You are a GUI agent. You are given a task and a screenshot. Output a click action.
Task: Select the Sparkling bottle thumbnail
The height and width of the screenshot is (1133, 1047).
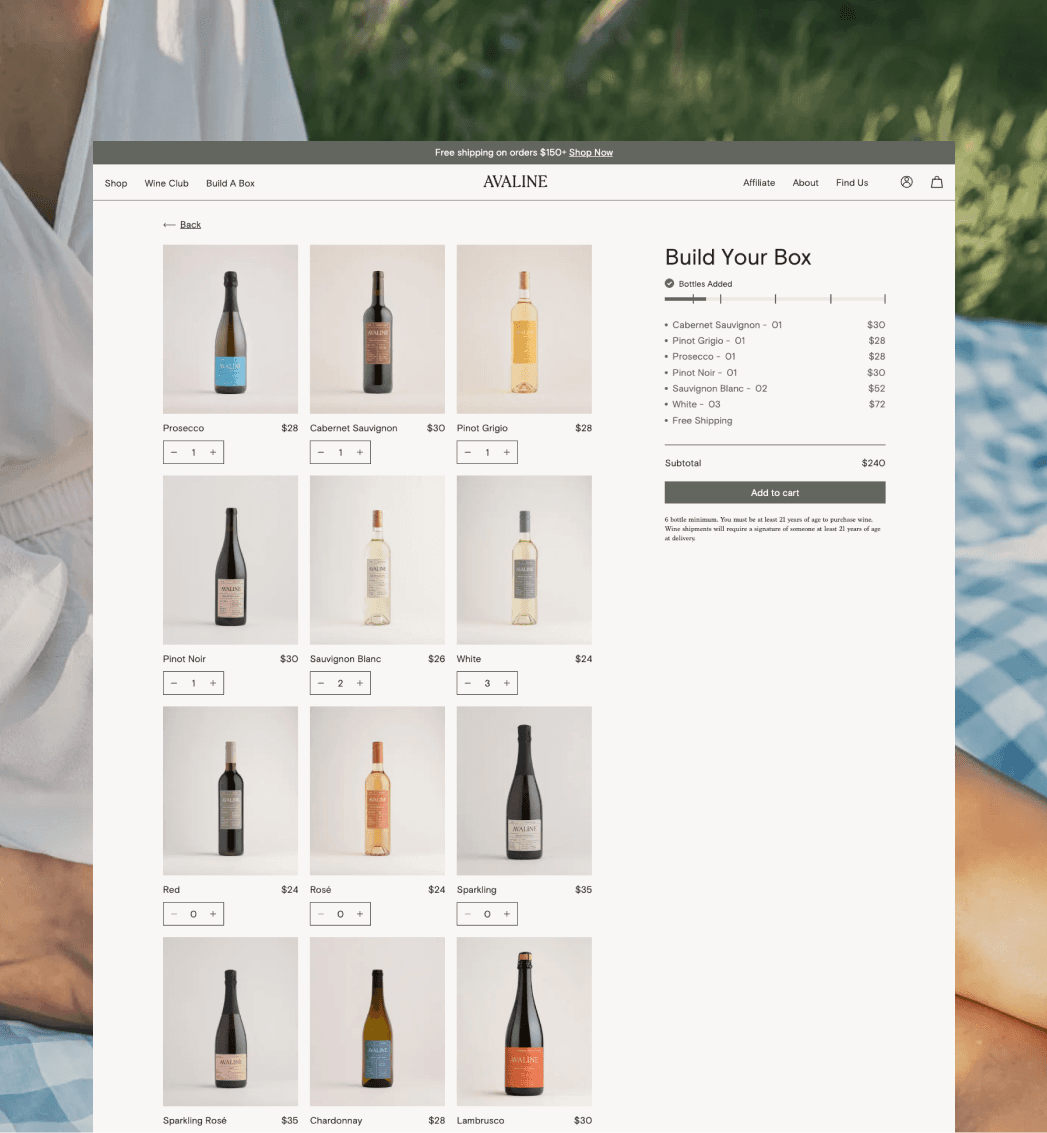coord(524,790)
